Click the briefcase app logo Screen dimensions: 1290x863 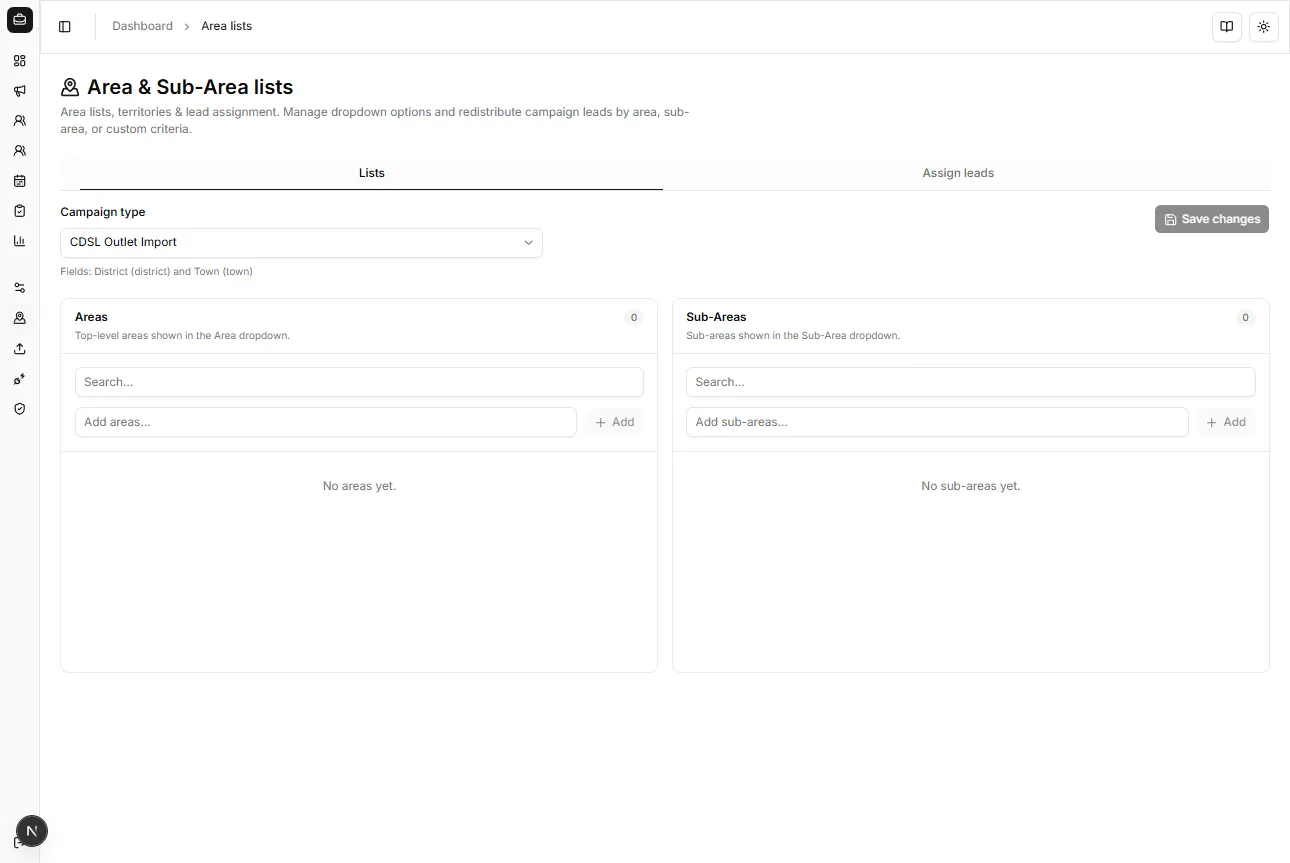[20, 20]
